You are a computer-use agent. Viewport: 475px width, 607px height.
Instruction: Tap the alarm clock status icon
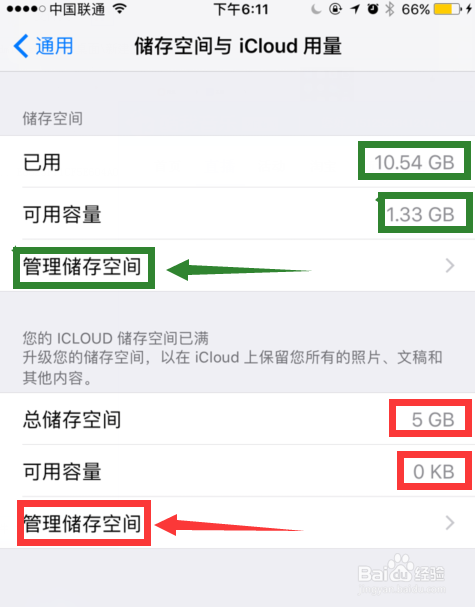pos(373,9)
